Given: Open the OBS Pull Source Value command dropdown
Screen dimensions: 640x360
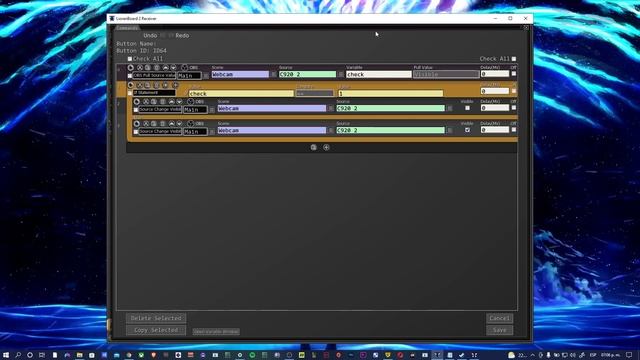Looking at the screenshot, I should (x=154, y=76).
